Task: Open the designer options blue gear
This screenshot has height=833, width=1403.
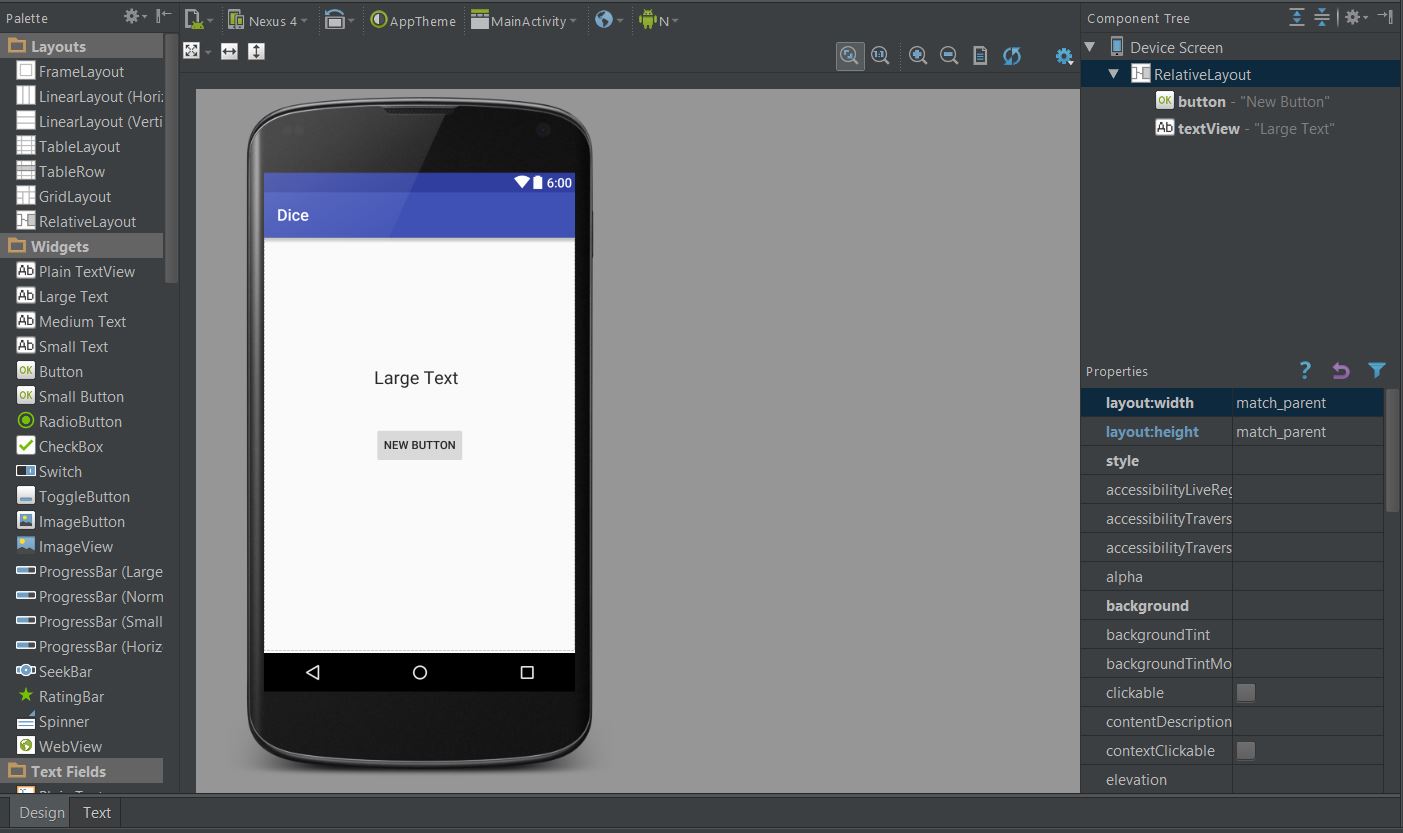Action: click(1064, 56)
